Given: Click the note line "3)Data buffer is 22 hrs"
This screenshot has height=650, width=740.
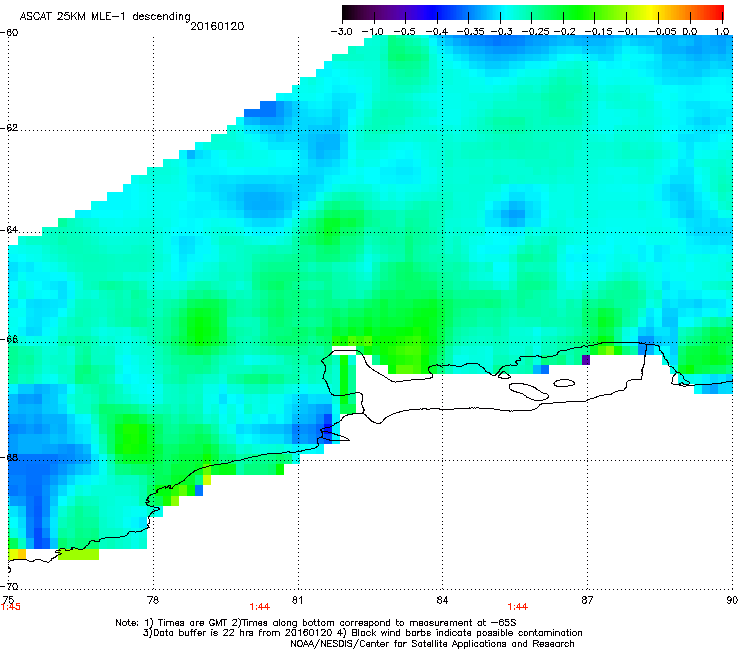Looking at the screenshot, I should (x=362, y=633).
